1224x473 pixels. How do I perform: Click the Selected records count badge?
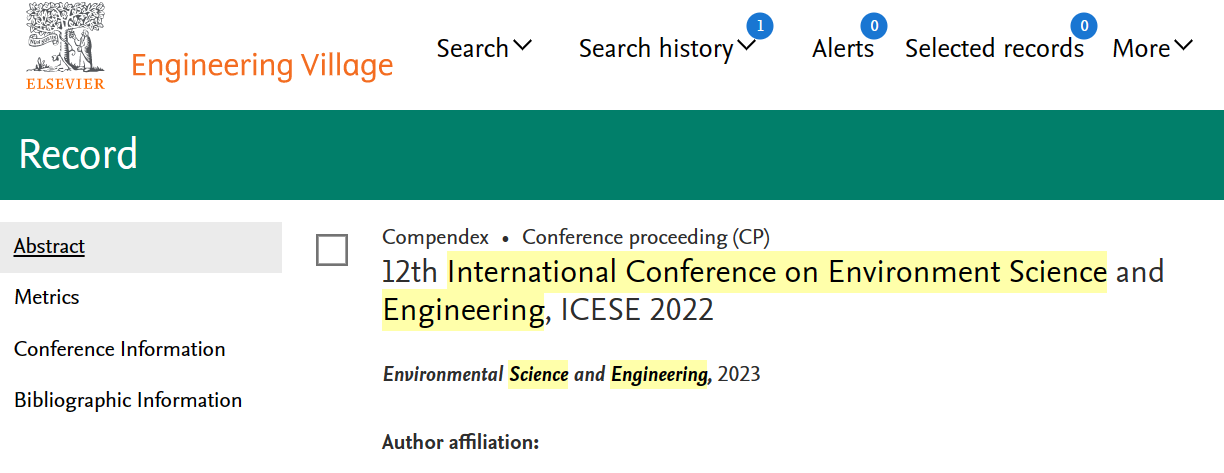[x=1083, y=26]
